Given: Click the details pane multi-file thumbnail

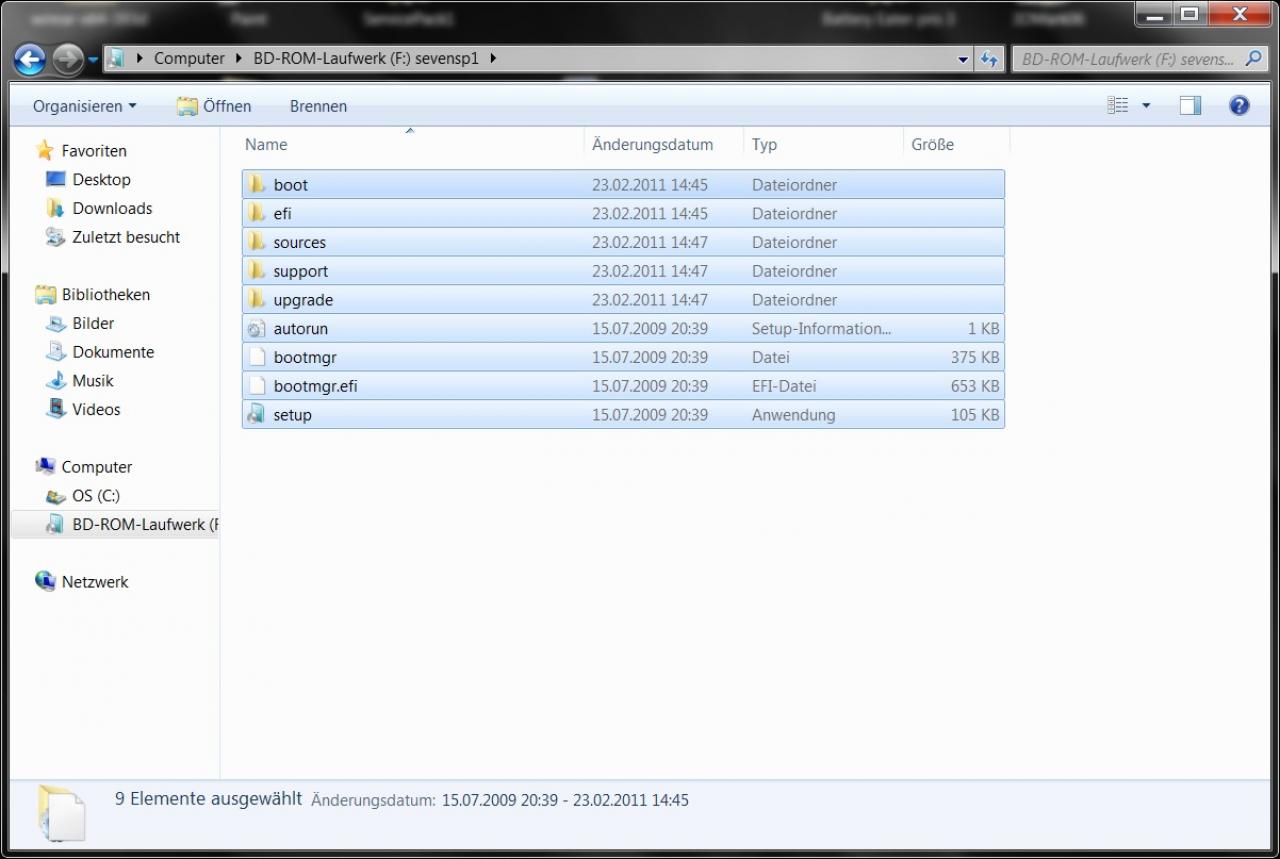Looking at the screenshot, I should click(x=61, y=812).
